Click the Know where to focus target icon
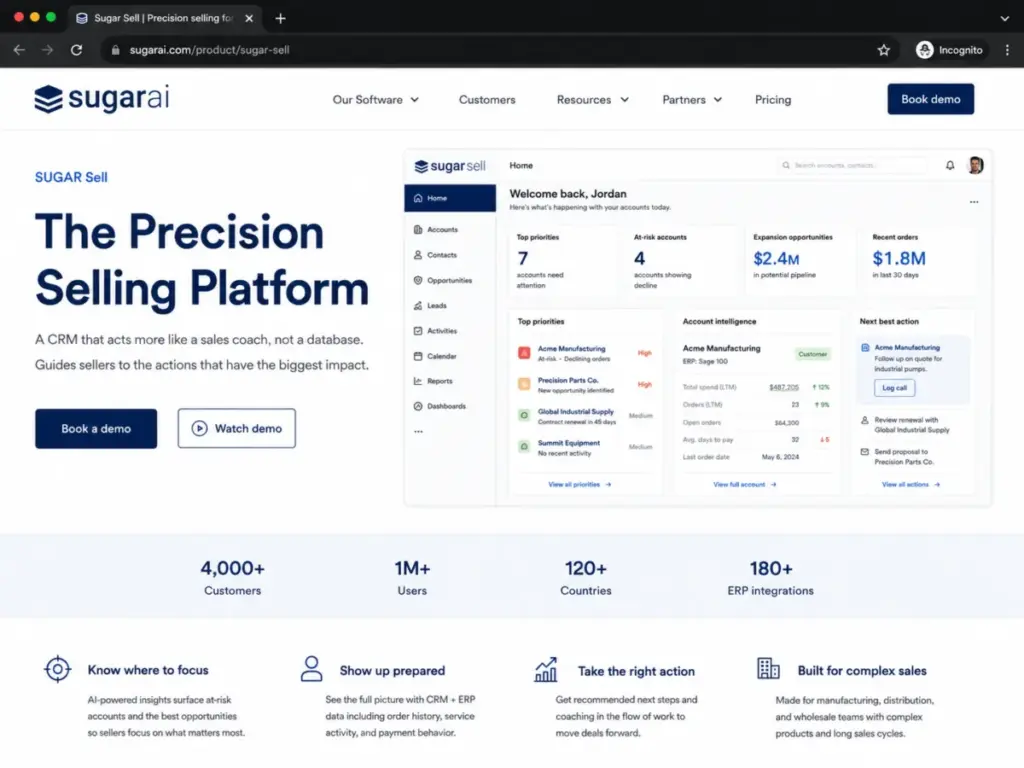Screen dimensions: 1024x768 coord(57,669)
